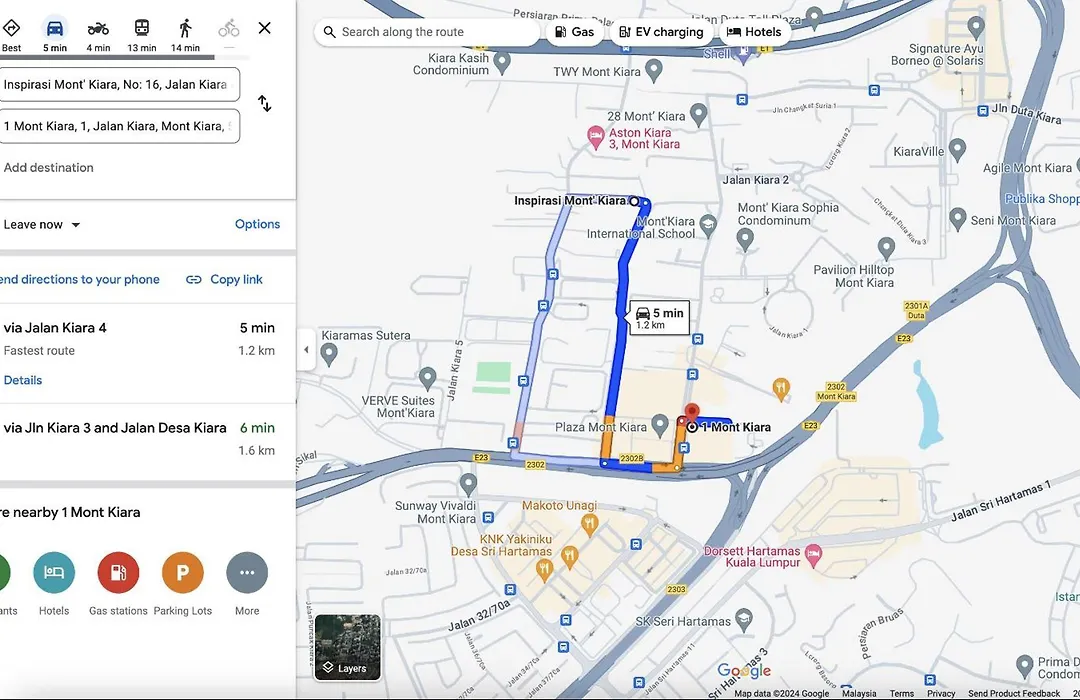Click Copy link
1080x700 pixels.
225,279
